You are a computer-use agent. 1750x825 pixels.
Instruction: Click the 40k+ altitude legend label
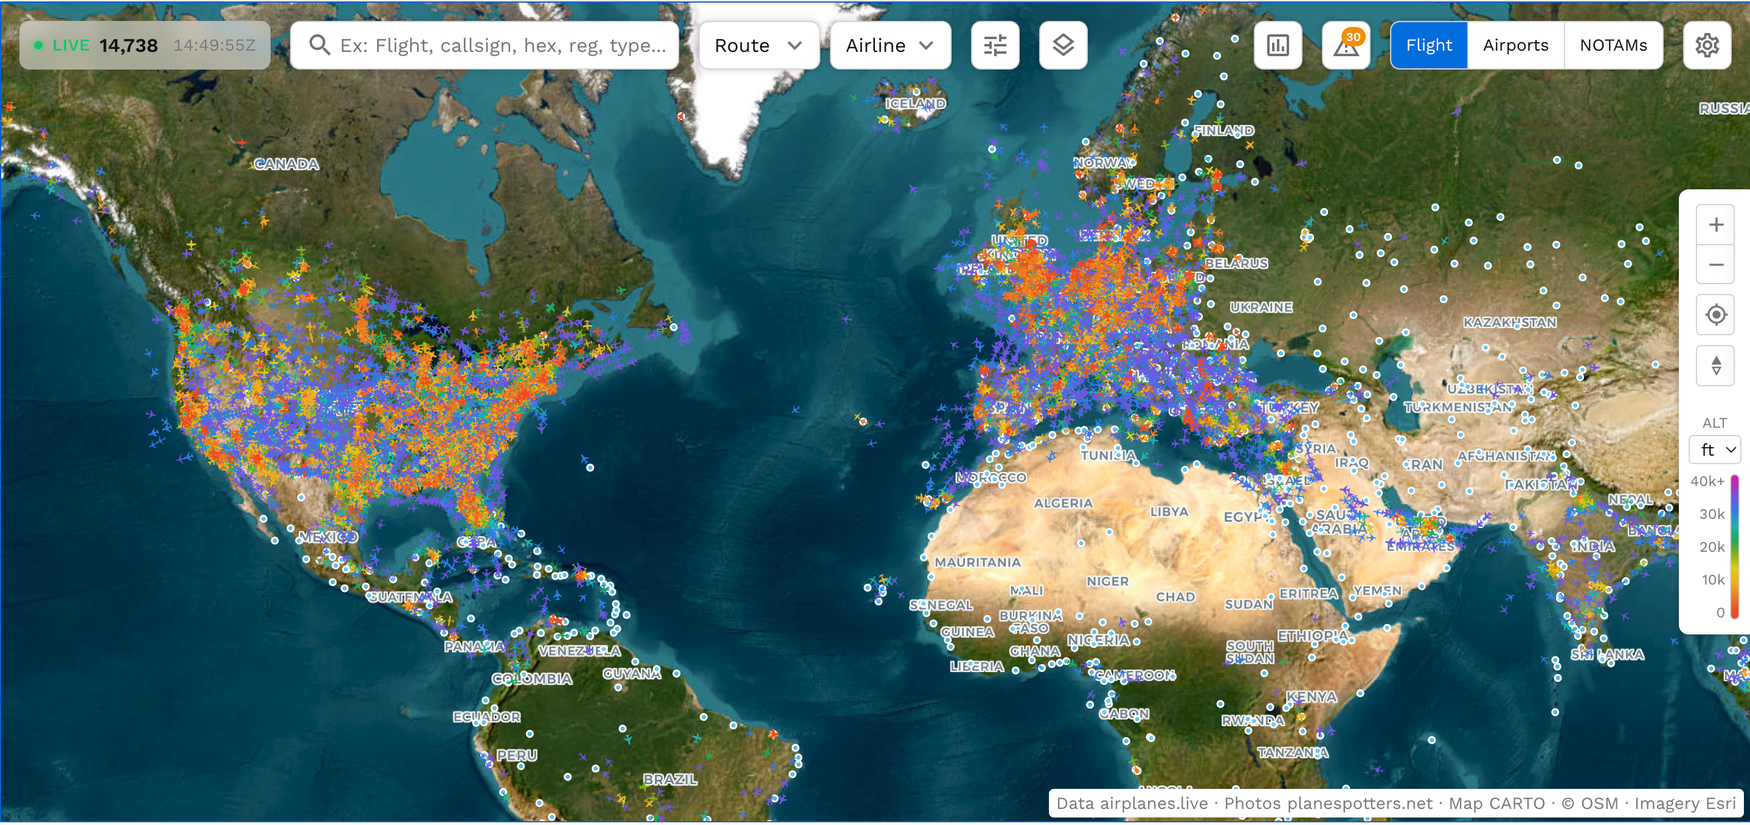coord(1707,481)
